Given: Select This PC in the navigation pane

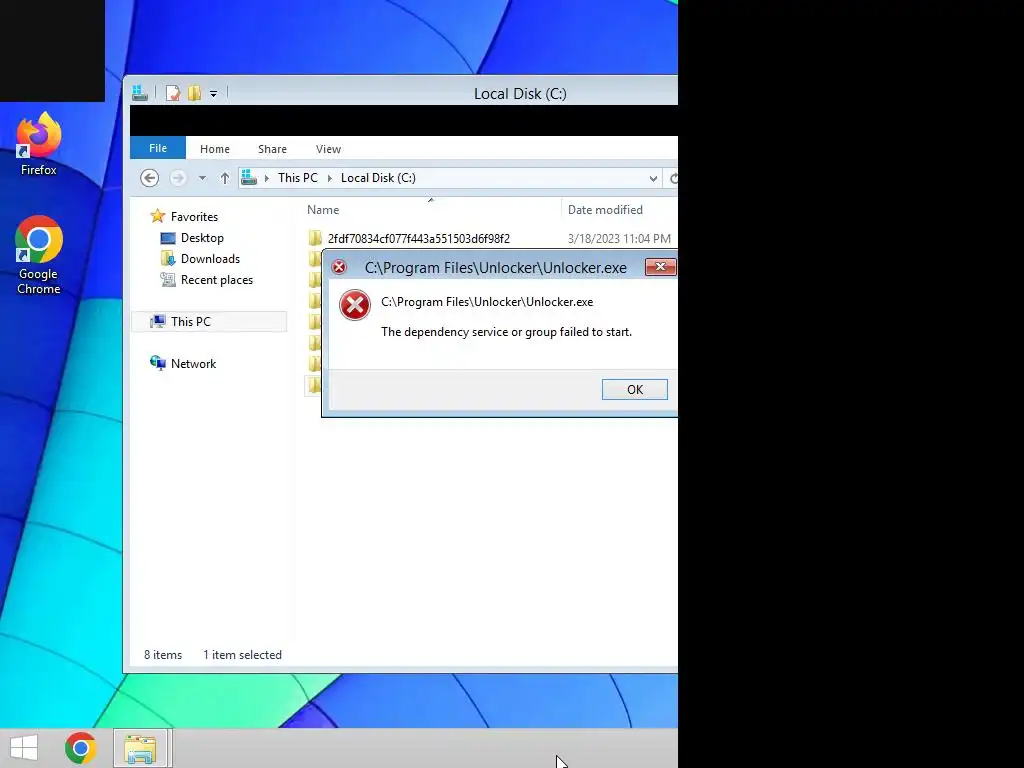Looking at the screenshot, I should (191, 321).
